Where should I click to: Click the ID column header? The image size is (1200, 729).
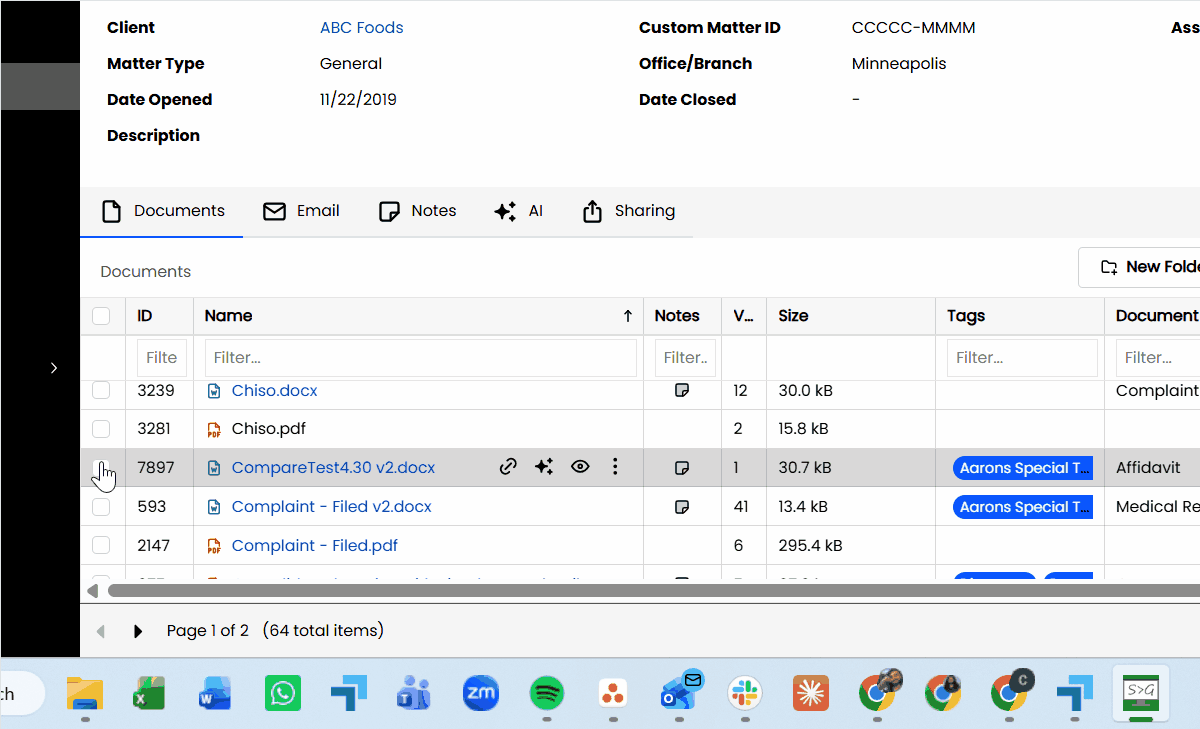coord(145,316)
